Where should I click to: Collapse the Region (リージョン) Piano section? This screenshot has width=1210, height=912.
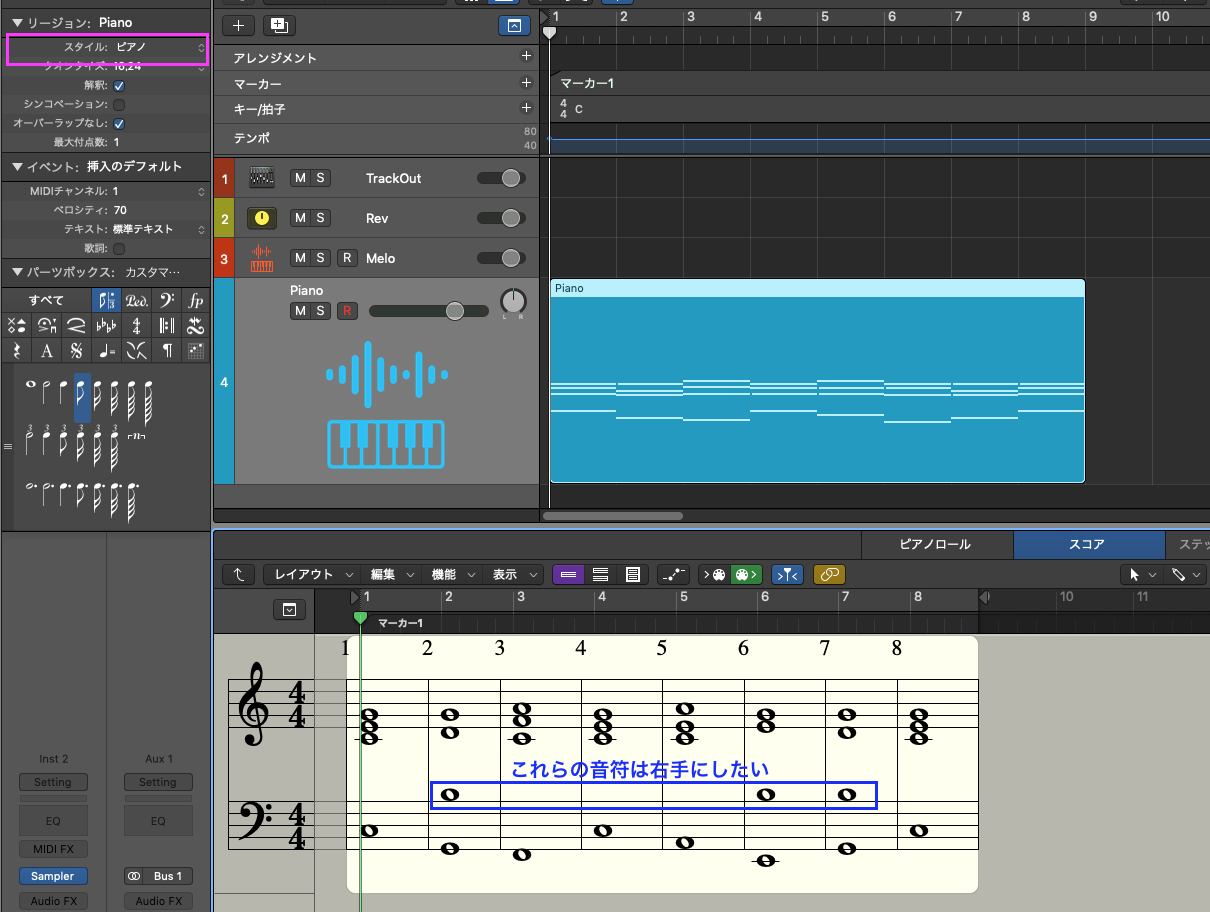click(17, 22)
